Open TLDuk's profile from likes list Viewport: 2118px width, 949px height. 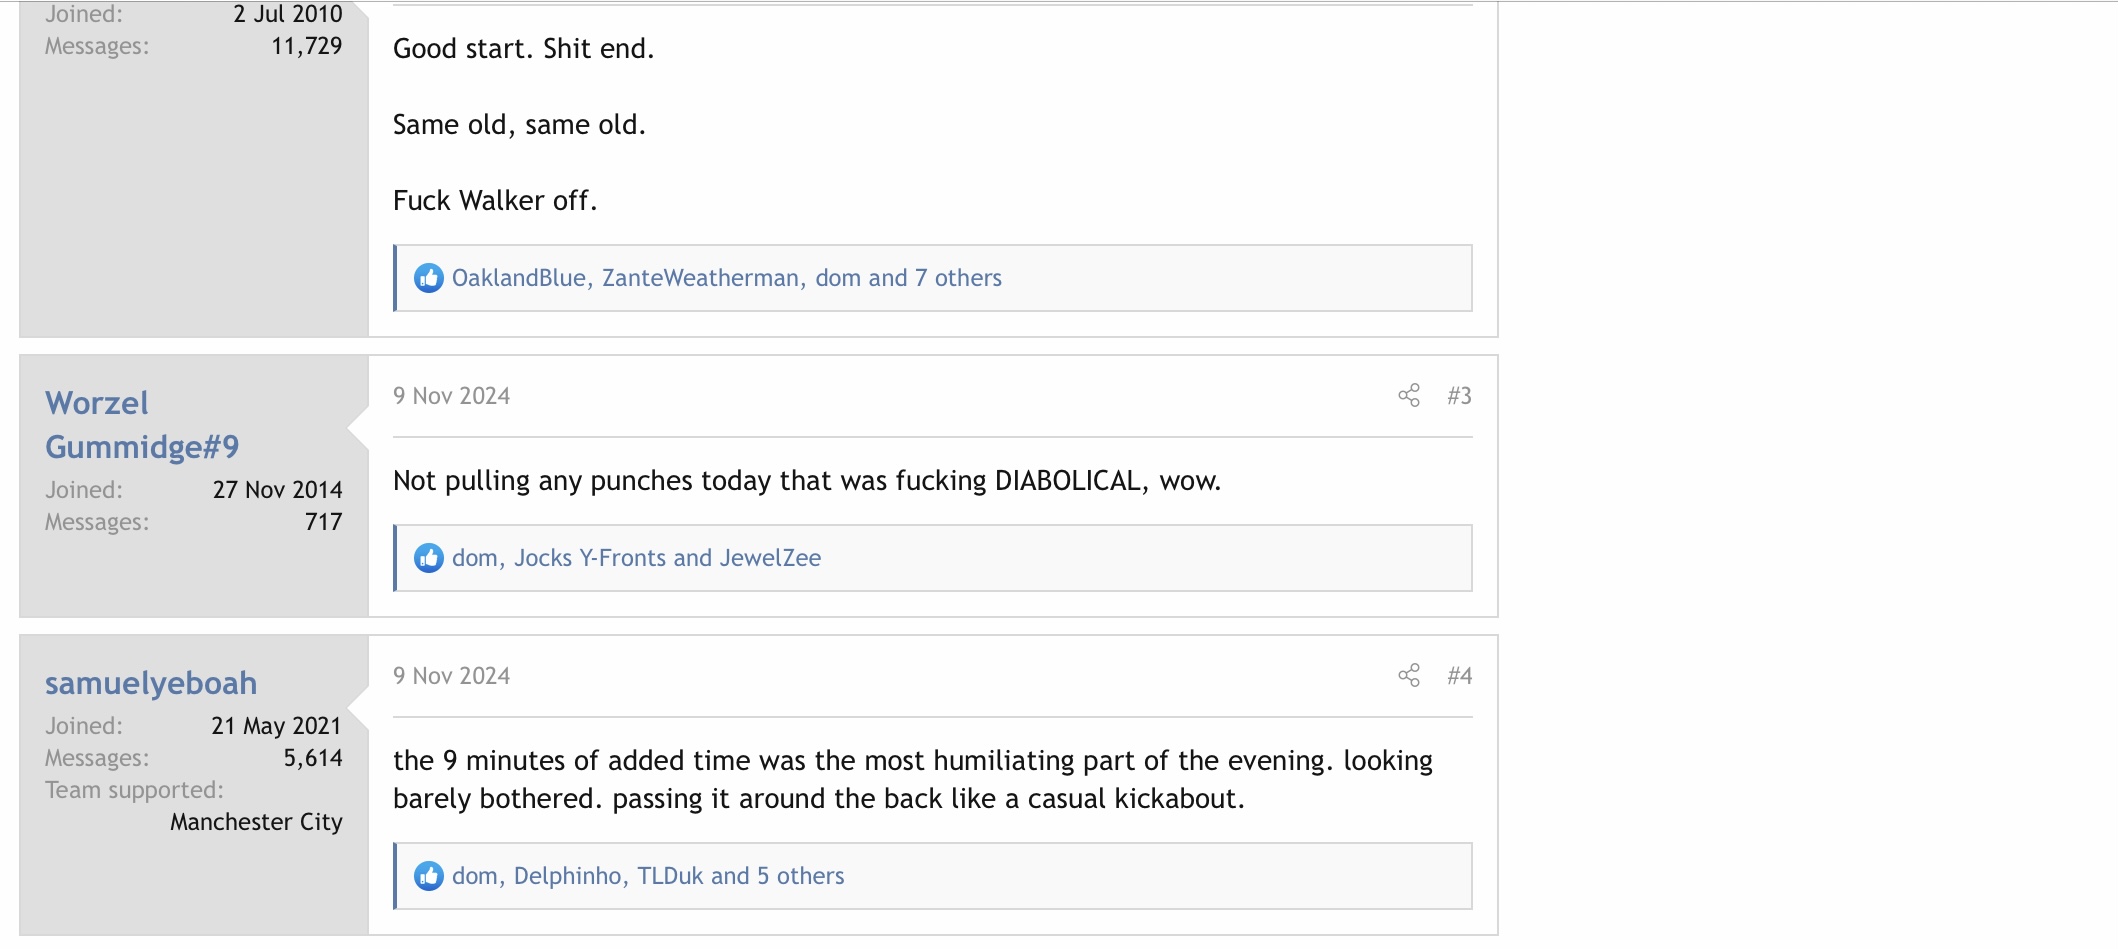pyautogui.click(x=670, y=876)
